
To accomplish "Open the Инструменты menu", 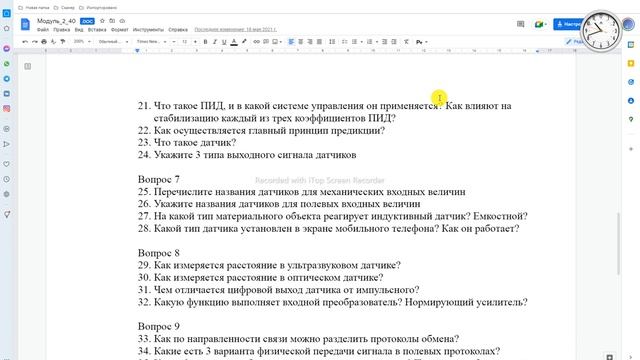I will (148, 30).
